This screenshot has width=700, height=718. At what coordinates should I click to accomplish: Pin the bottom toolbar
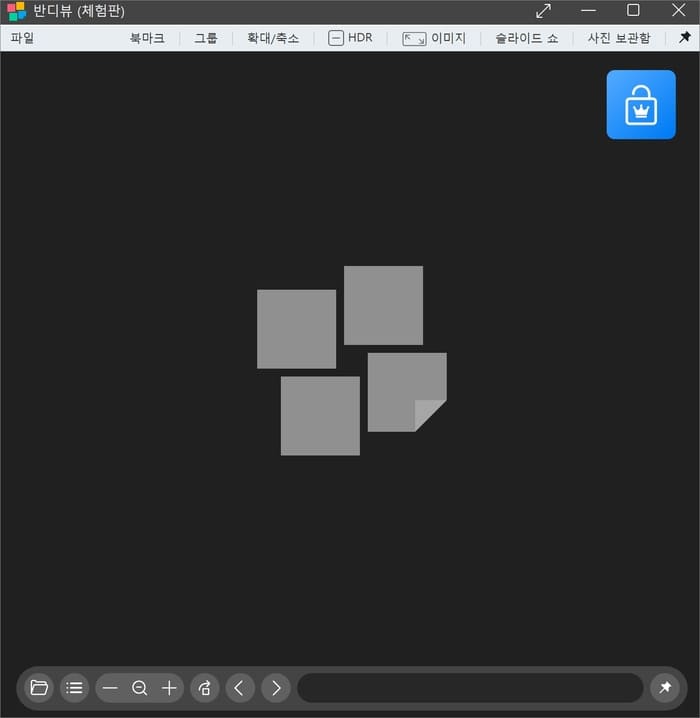(665, 688)
